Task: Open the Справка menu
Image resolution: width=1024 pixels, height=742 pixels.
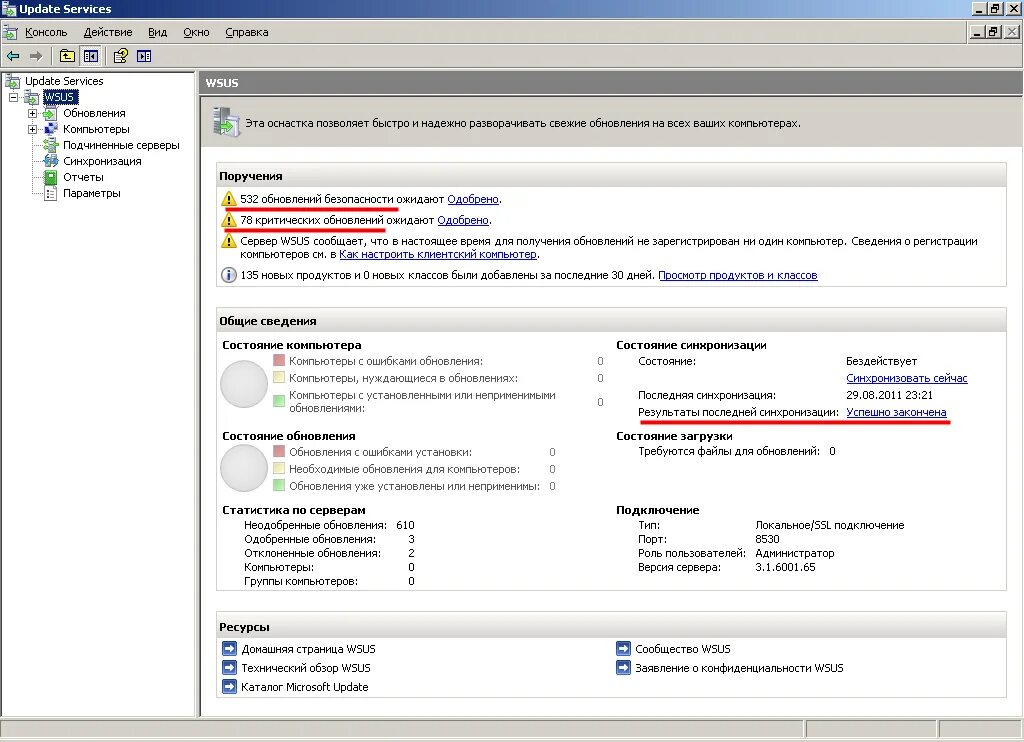Action: tap(247, 32)
